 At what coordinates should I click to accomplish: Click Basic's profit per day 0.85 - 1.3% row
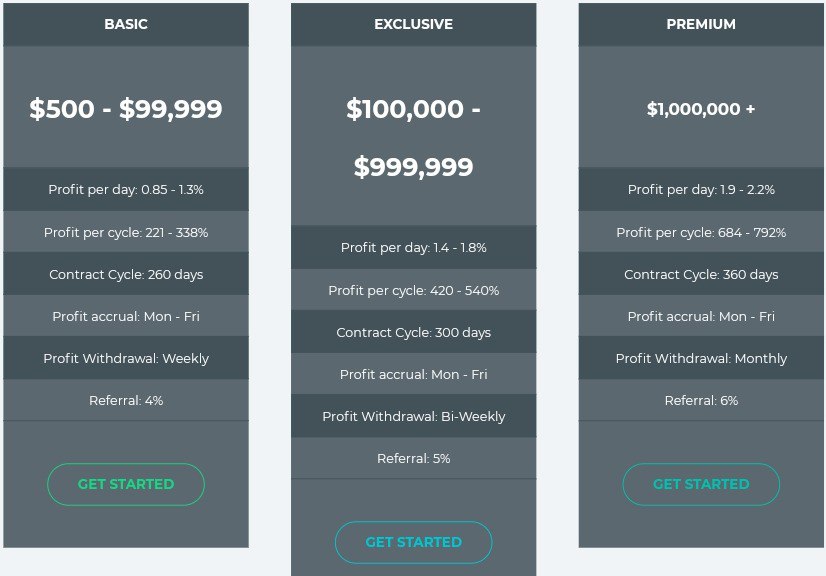[x=126, y=189]
